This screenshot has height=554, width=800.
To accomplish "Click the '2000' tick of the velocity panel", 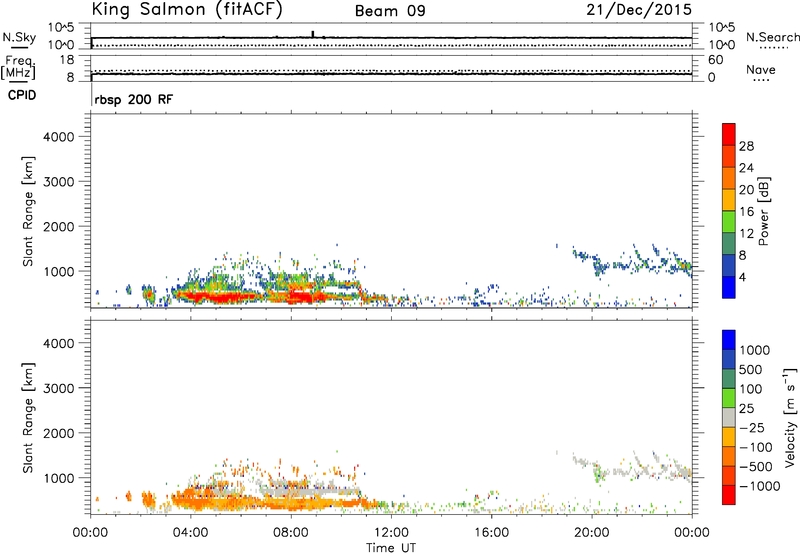I will point(58,433).
